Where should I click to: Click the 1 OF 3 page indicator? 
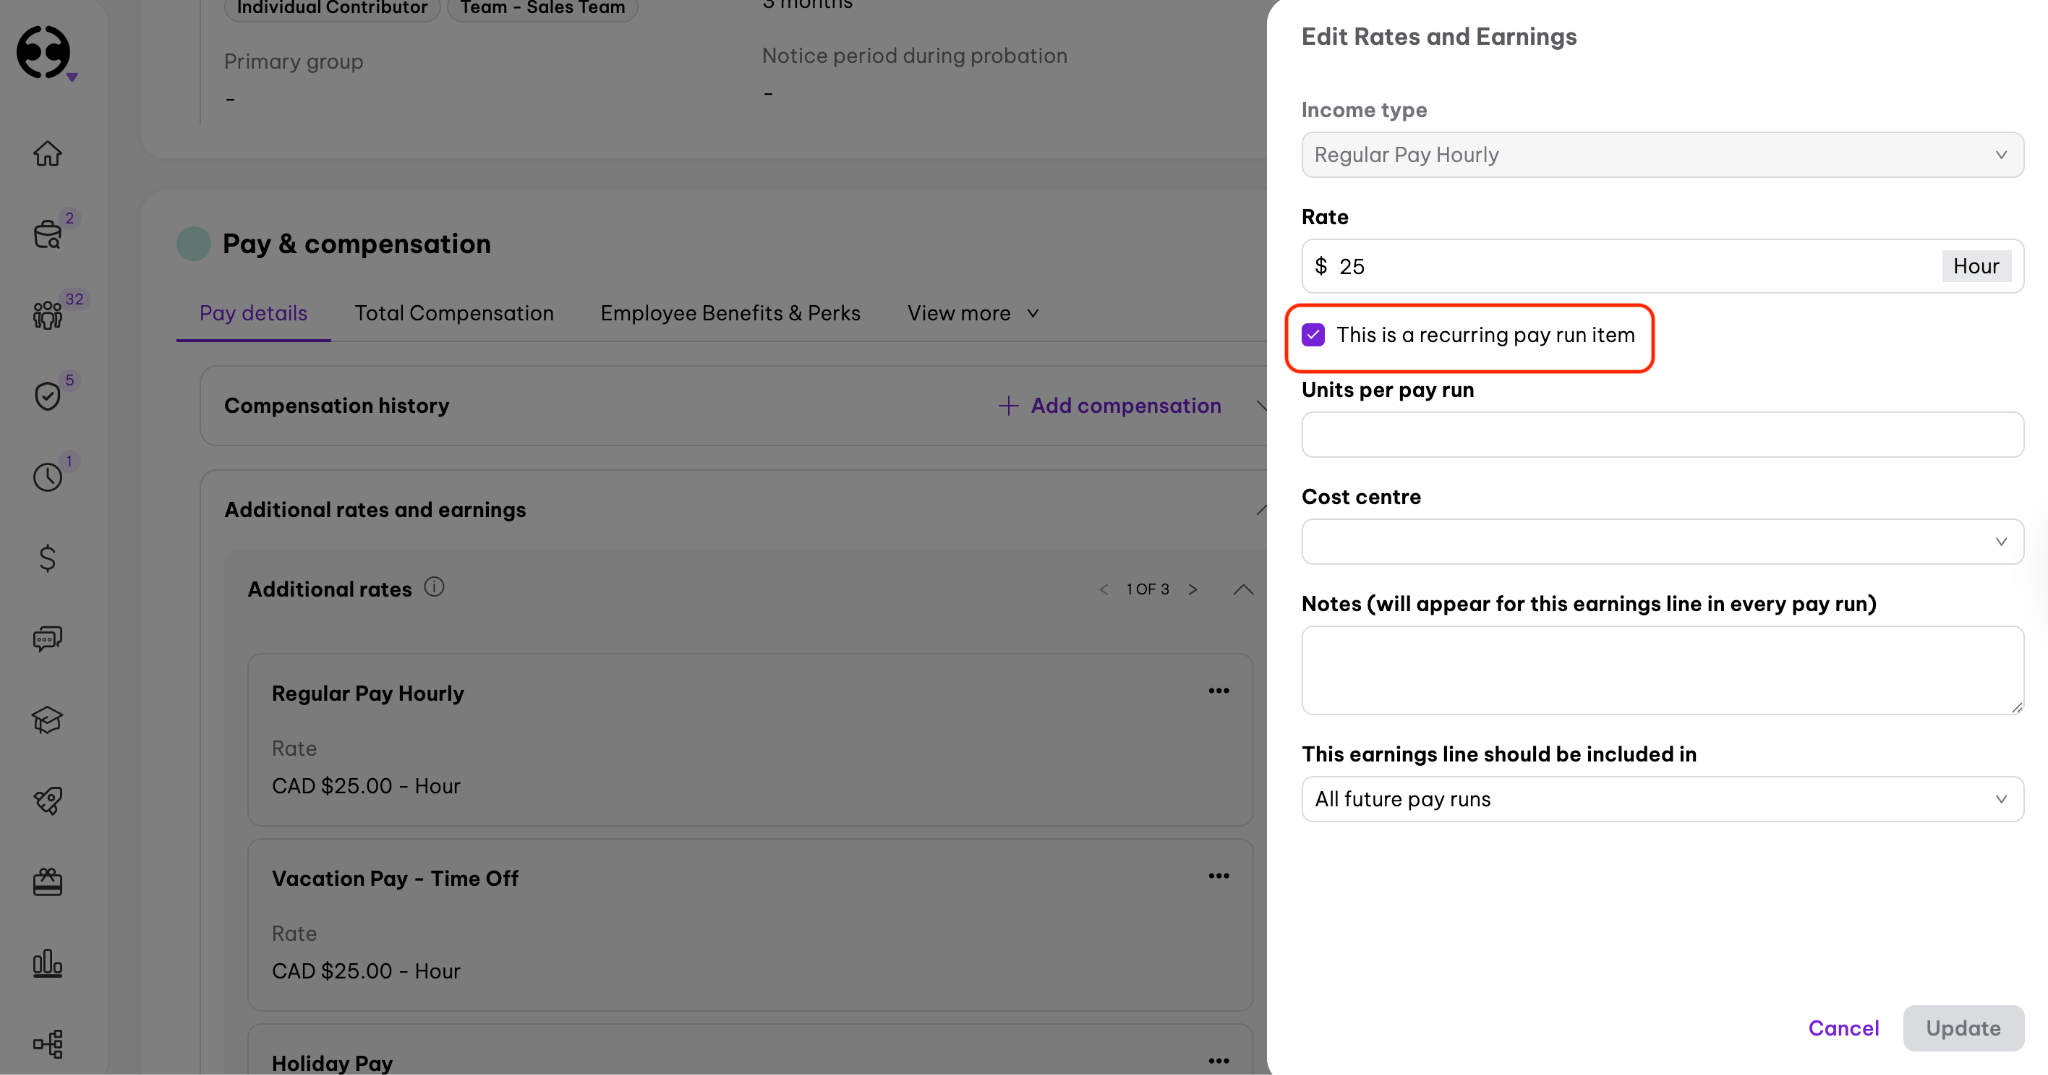pos(1147,589)
